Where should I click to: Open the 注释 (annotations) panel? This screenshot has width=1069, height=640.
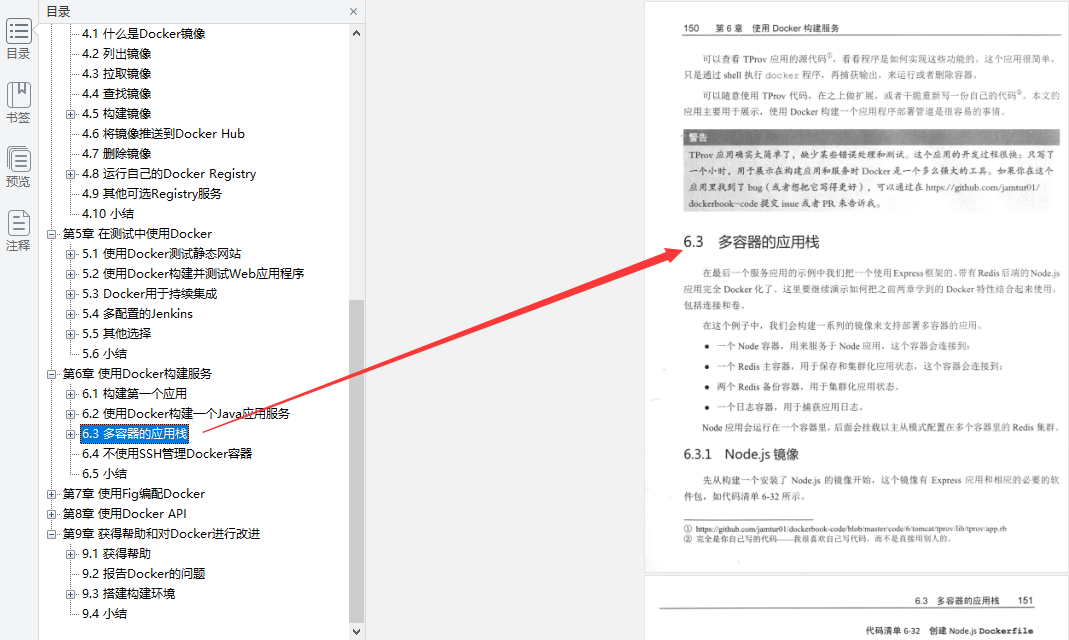click(18, 222)
